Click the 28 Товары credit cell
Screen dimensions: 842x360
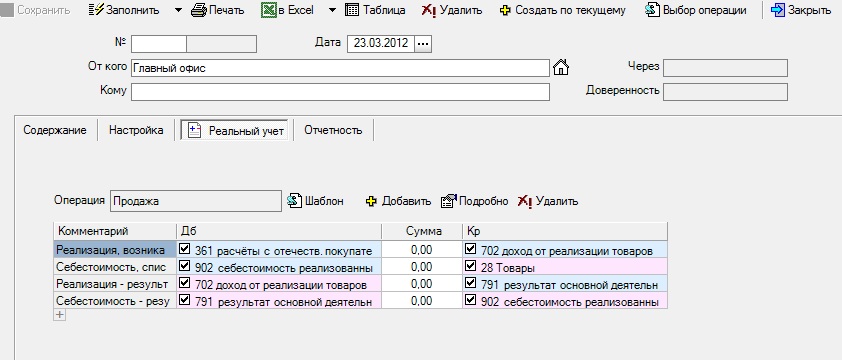(565, 267)
